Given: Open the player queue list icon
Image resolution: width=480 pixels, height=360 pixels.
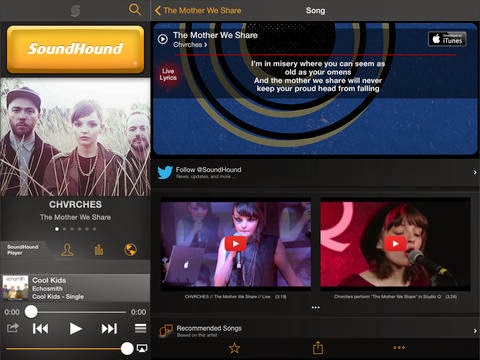Looking at the screenshot, I should (x=140, y=328).
